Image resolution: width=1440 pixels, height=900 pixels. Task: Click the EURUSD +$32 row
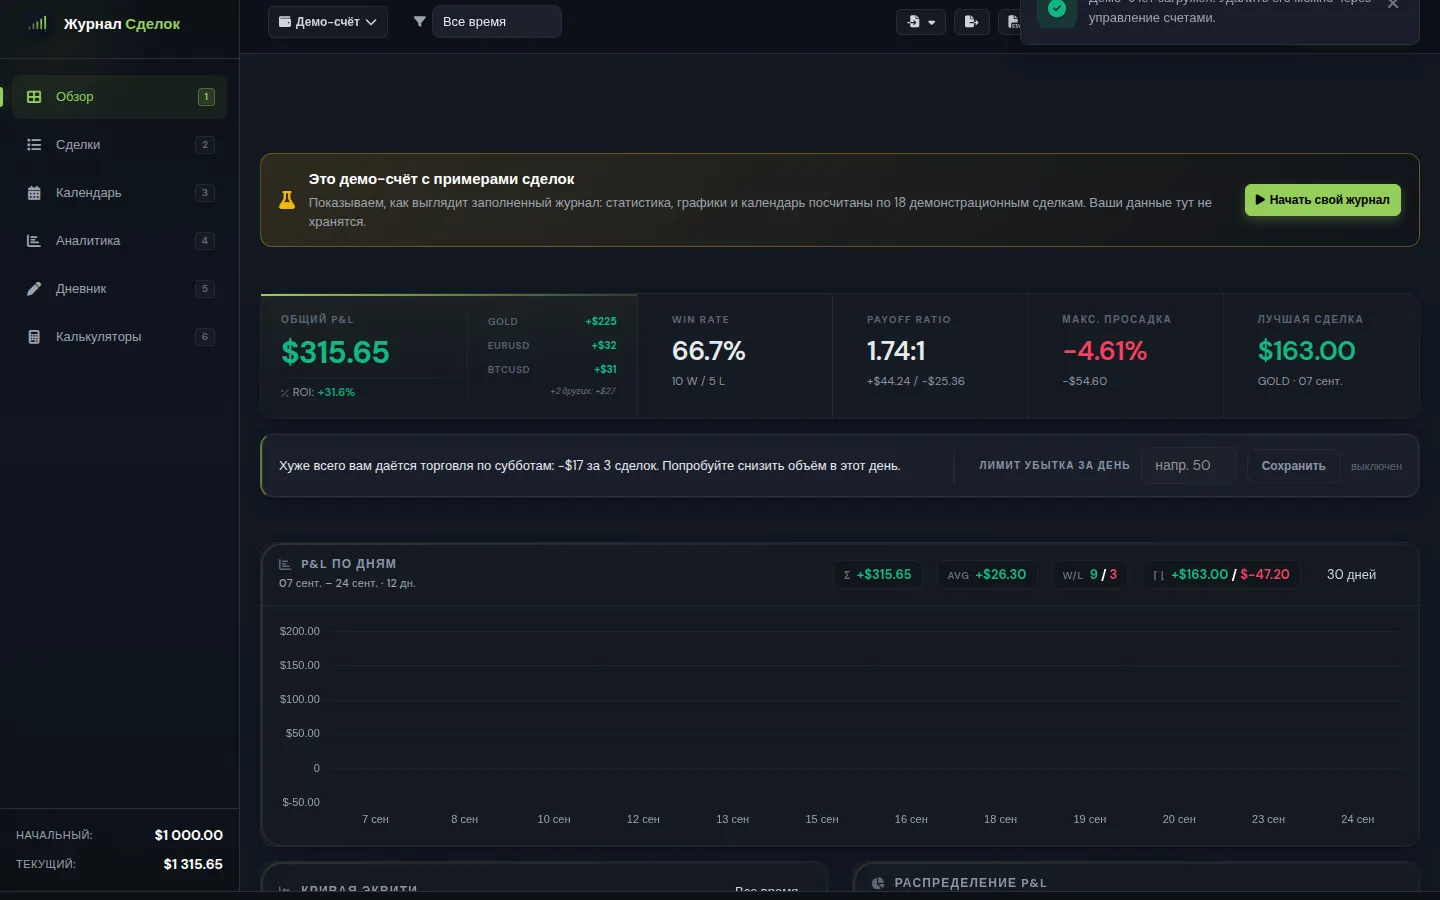(552, 346)
